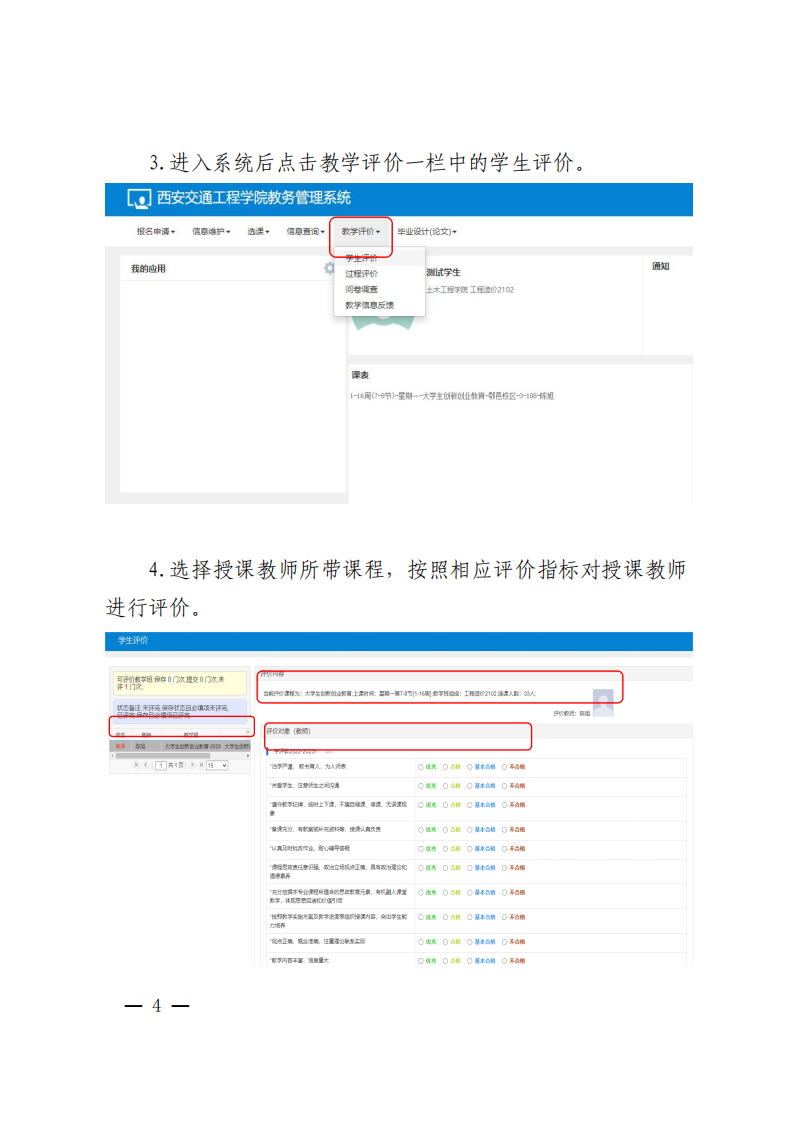Select the 未评 course row for 大学生创新创业教育
This screenshot has width=794, height=1123.
point(180,746)
